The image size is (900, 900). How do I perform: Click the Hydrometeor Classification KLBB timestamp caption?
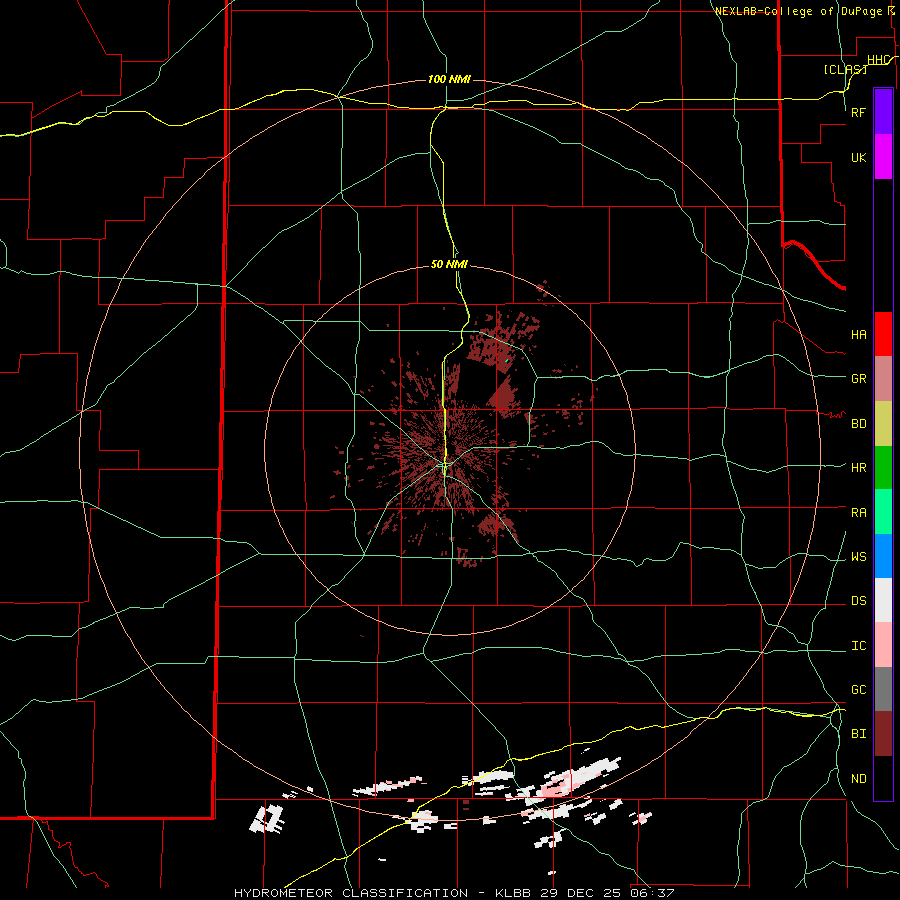point(454,893)
